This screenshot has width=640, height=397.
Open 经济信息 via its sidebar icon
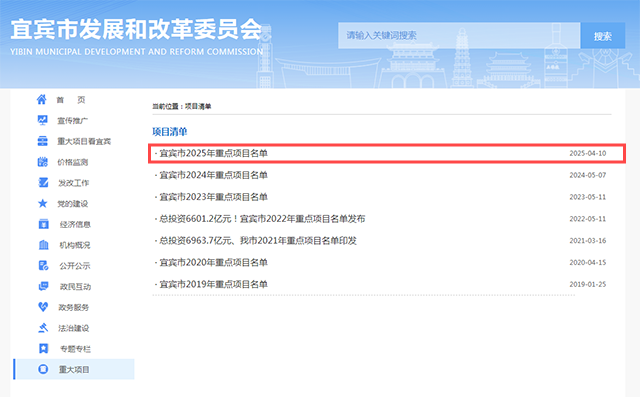[43, 224]
